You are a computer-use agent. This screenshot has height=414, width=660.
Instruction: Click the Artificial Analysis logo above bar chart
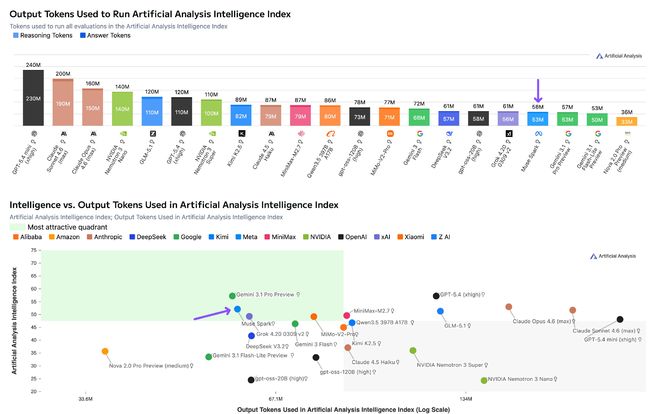click(x=618, y=57)
